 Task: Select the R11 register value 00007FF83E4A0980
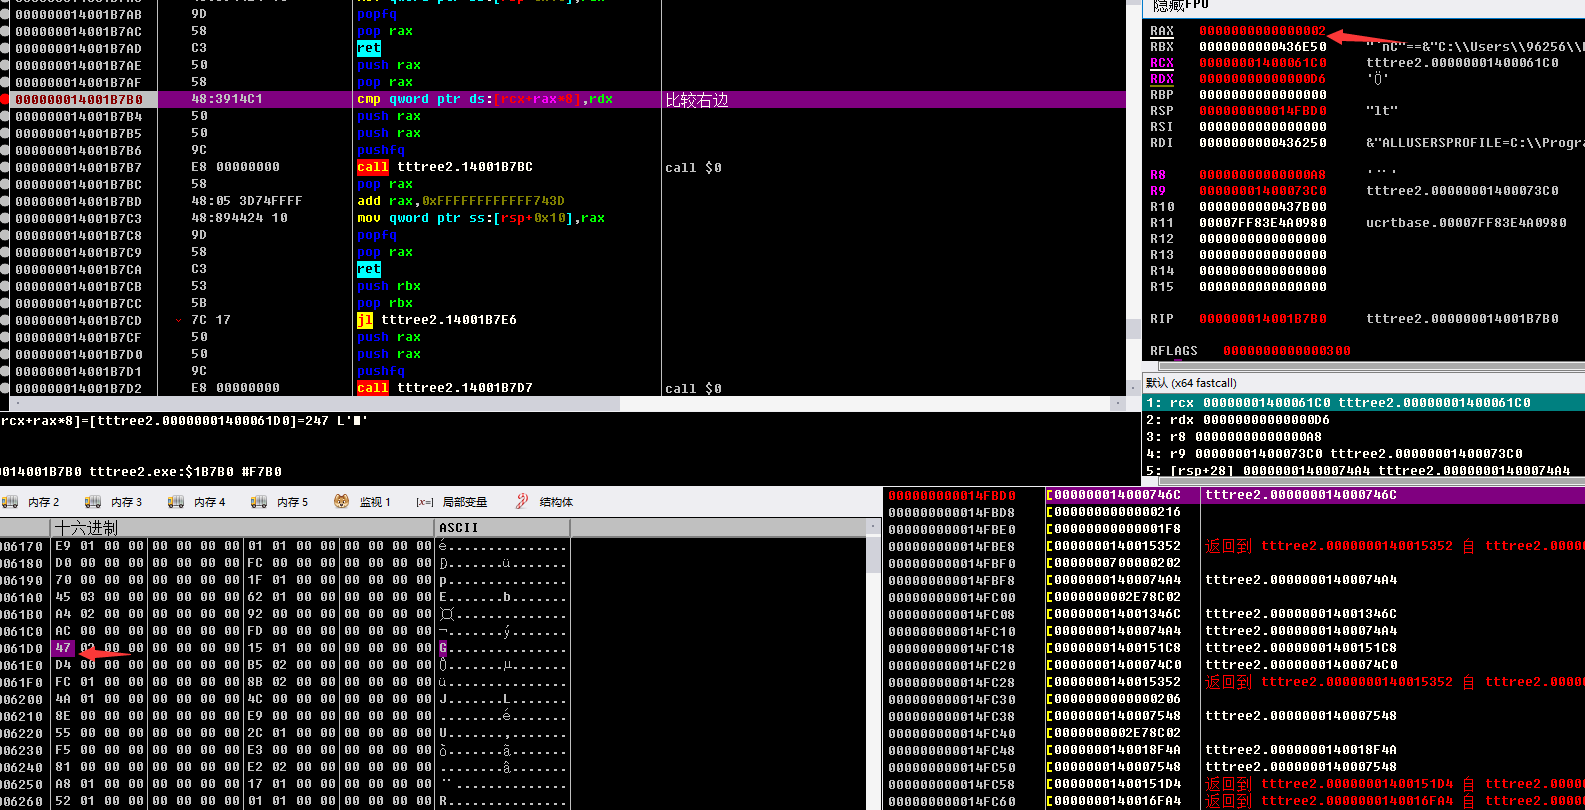click(1263, 223)
